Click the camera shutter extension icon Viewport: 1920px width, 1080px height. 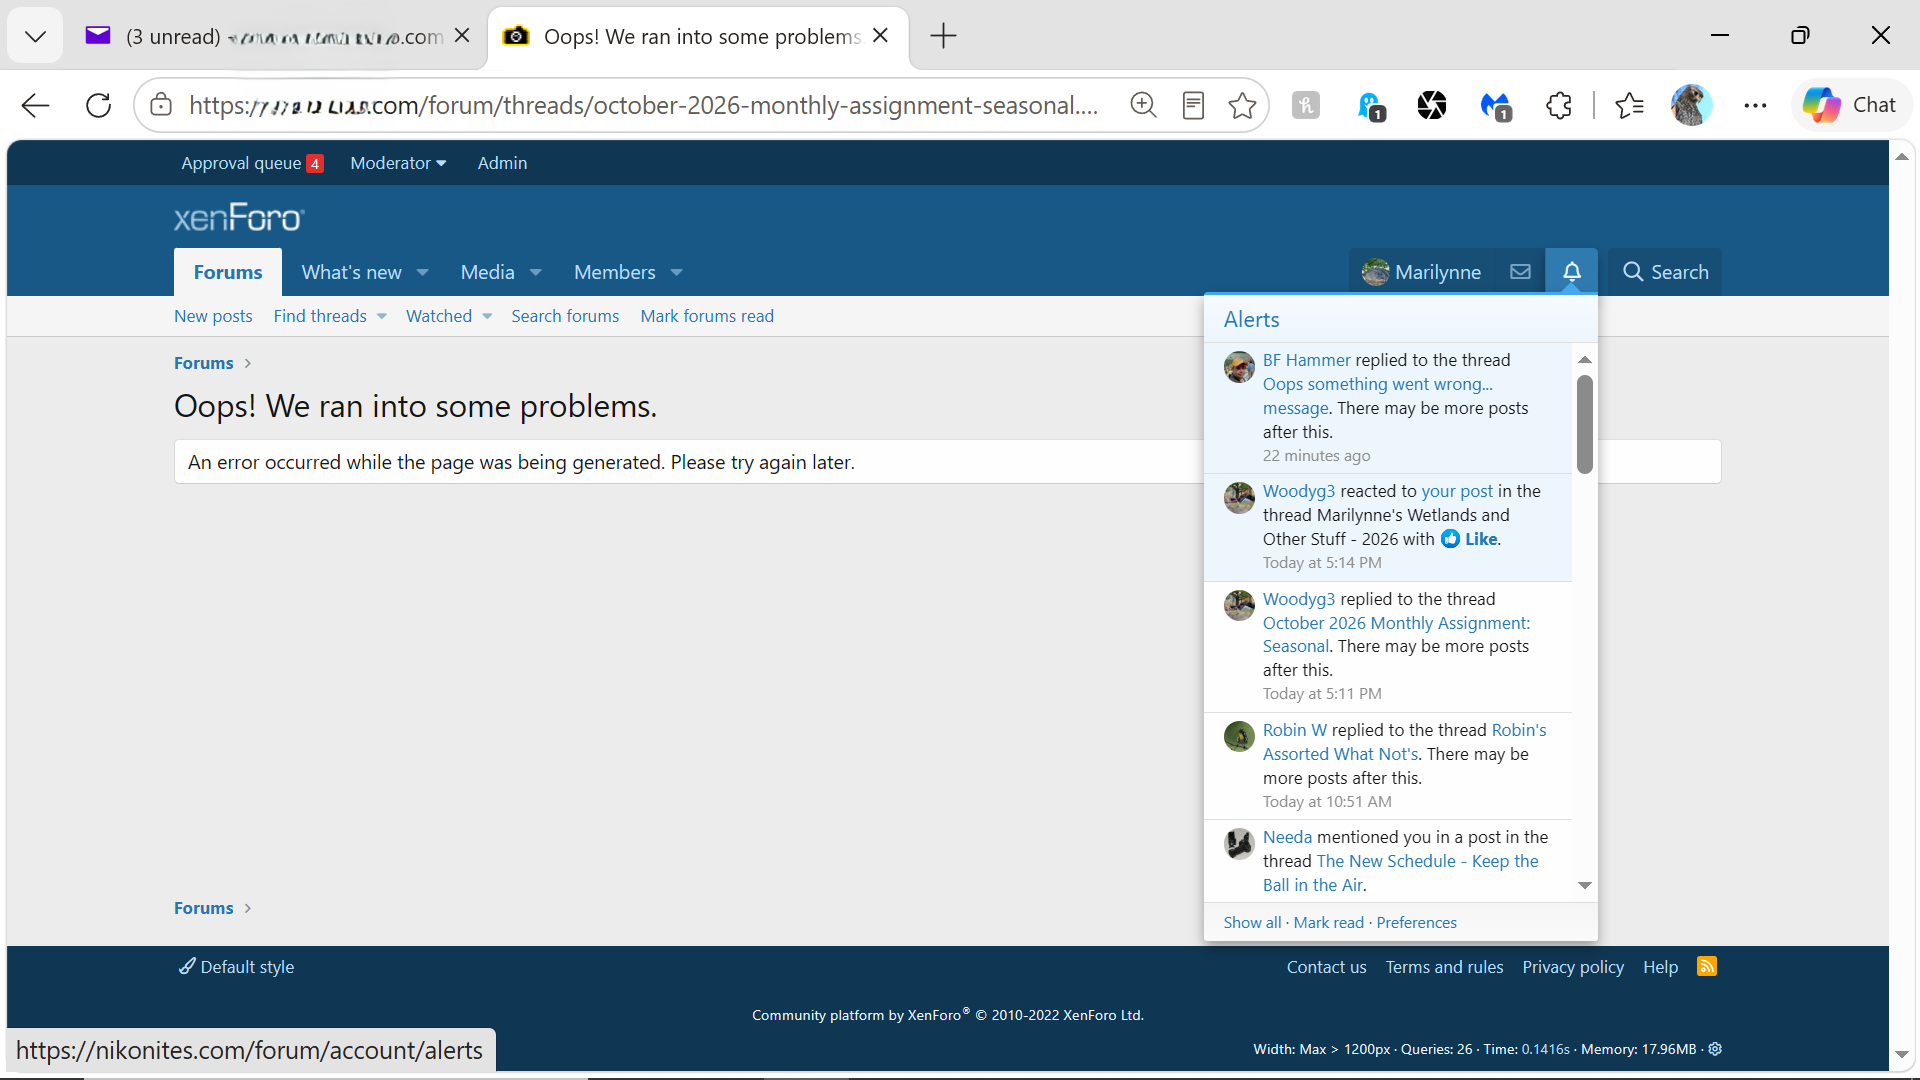click(x=1432, y=105)
